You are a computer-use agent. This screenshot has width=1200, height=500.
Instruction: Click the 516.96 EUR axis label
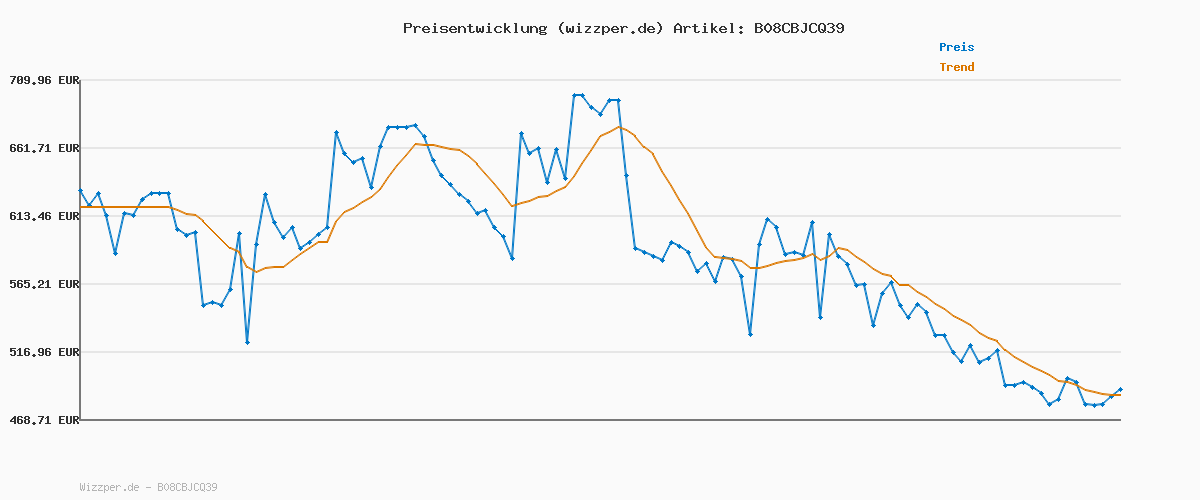pyautogui.click(x=44, y=352)
